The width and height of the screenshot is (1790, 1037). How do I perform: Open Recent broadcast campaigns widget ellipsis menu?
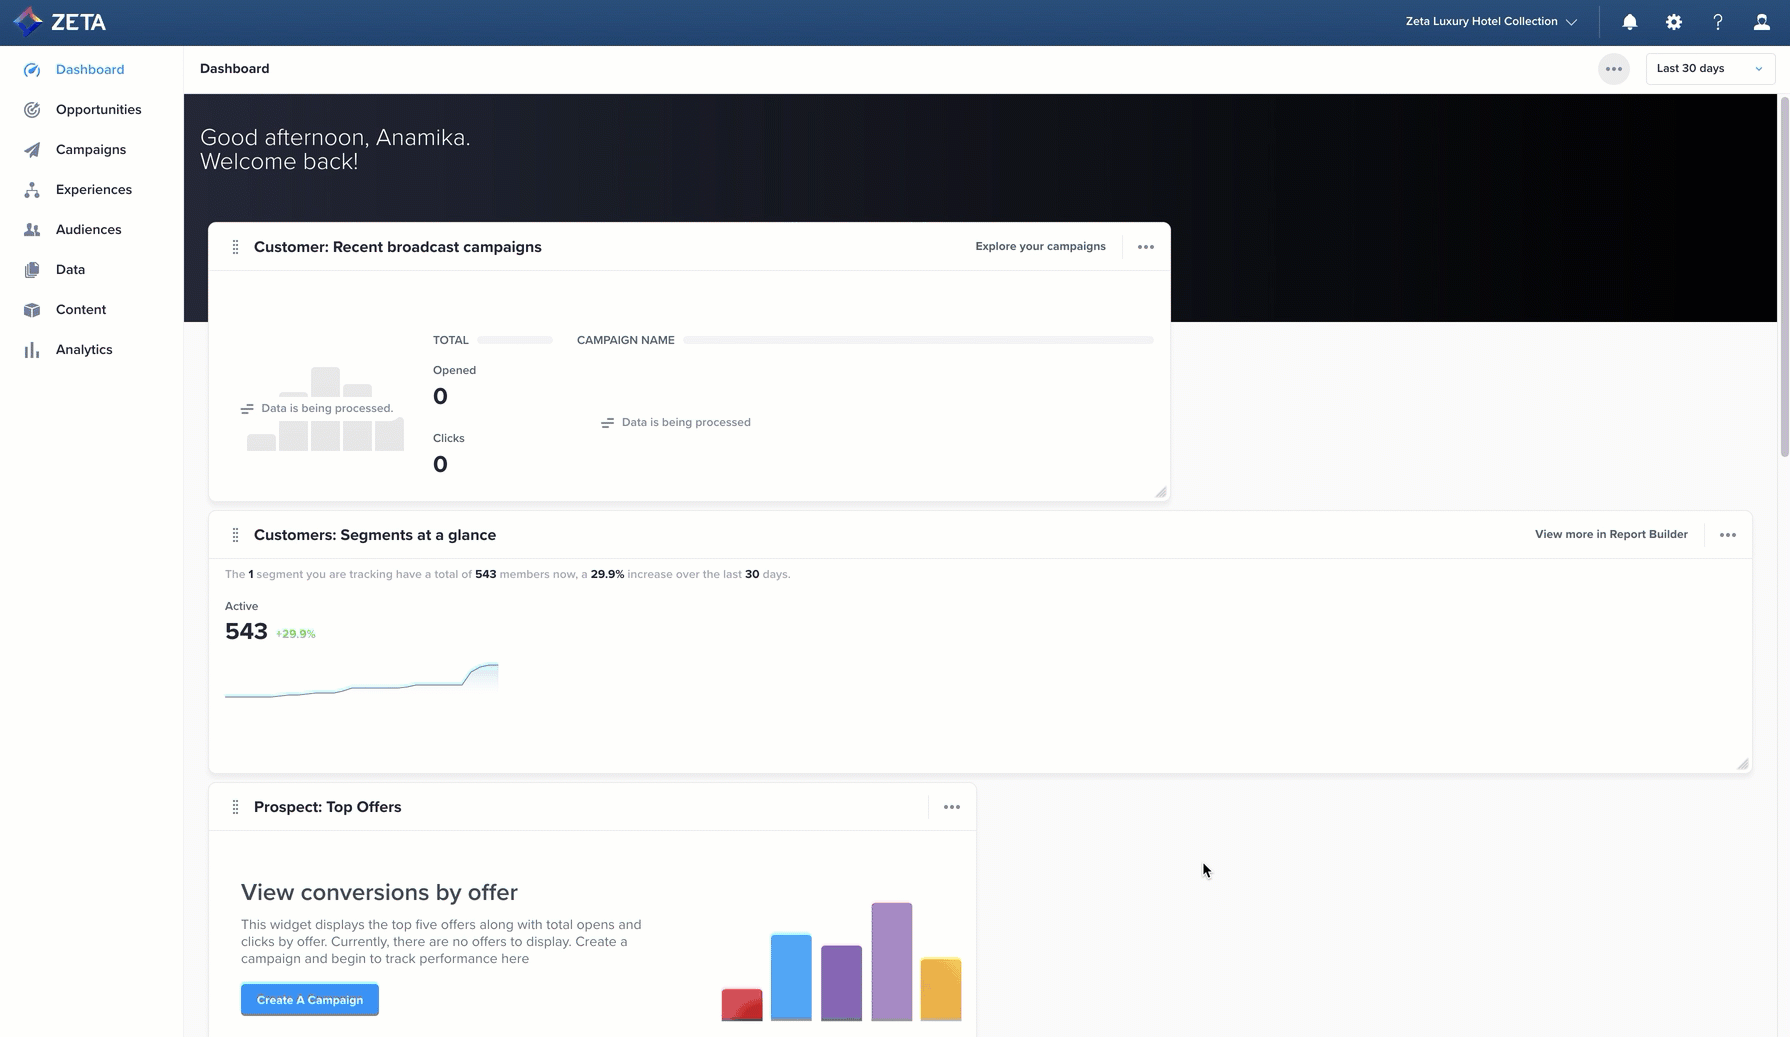[1145, 247]
